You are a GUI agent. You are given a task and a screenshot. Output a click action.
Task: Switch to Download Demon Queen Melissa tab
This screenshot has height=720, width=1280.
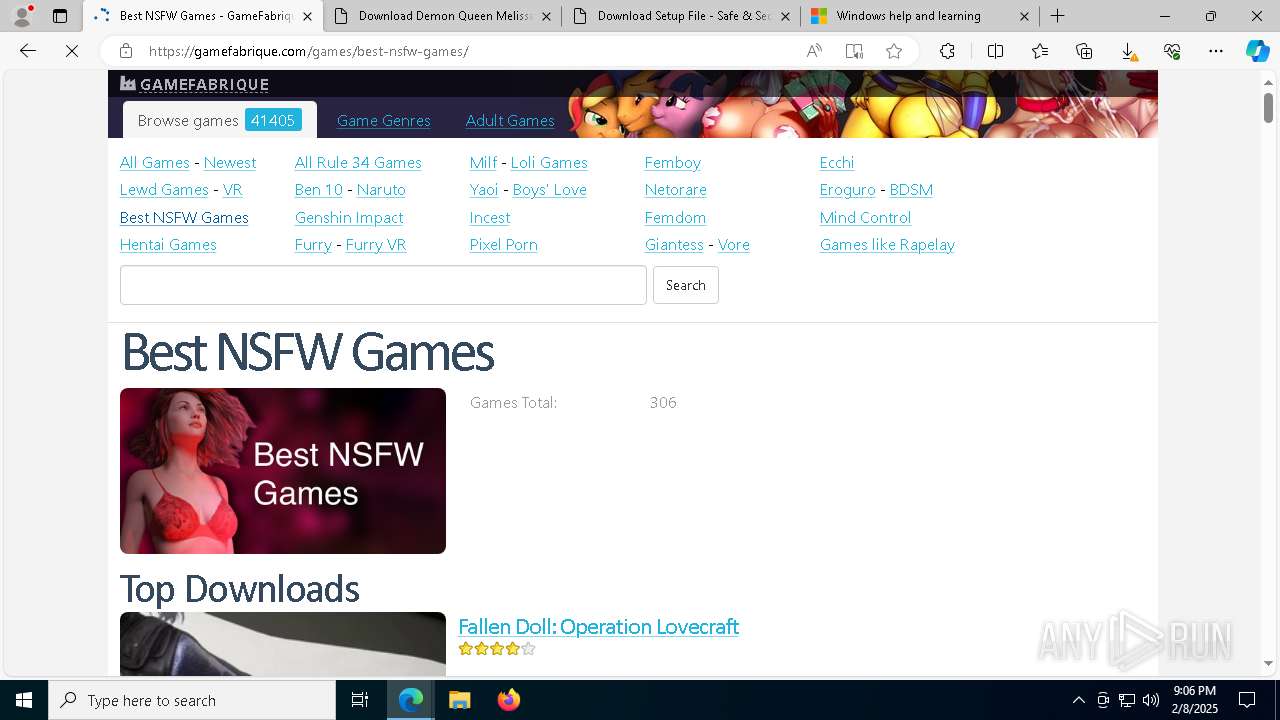click(x=442, y=16)
